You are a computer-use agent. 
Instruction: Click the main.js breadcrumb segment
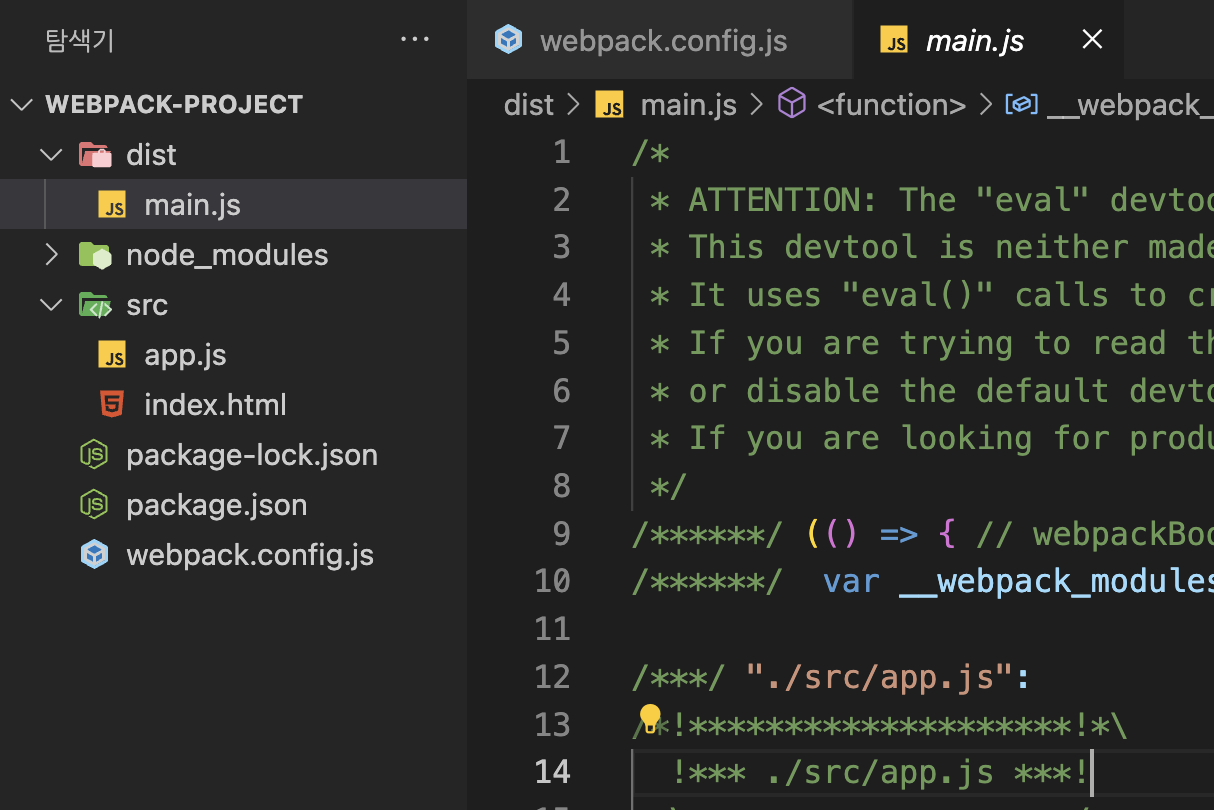(x=688, y=104)
